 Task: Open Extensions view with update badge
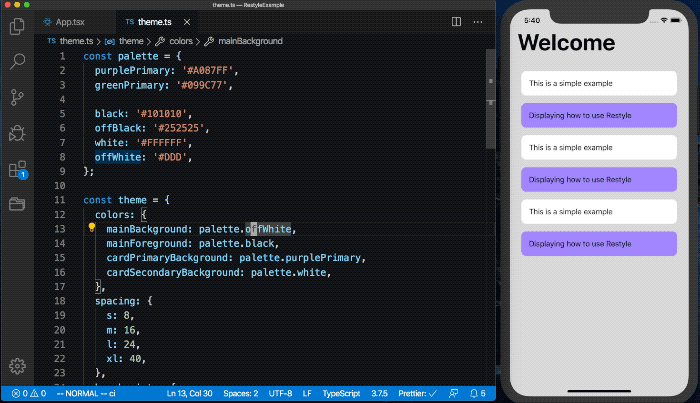(x=18, y=170)
